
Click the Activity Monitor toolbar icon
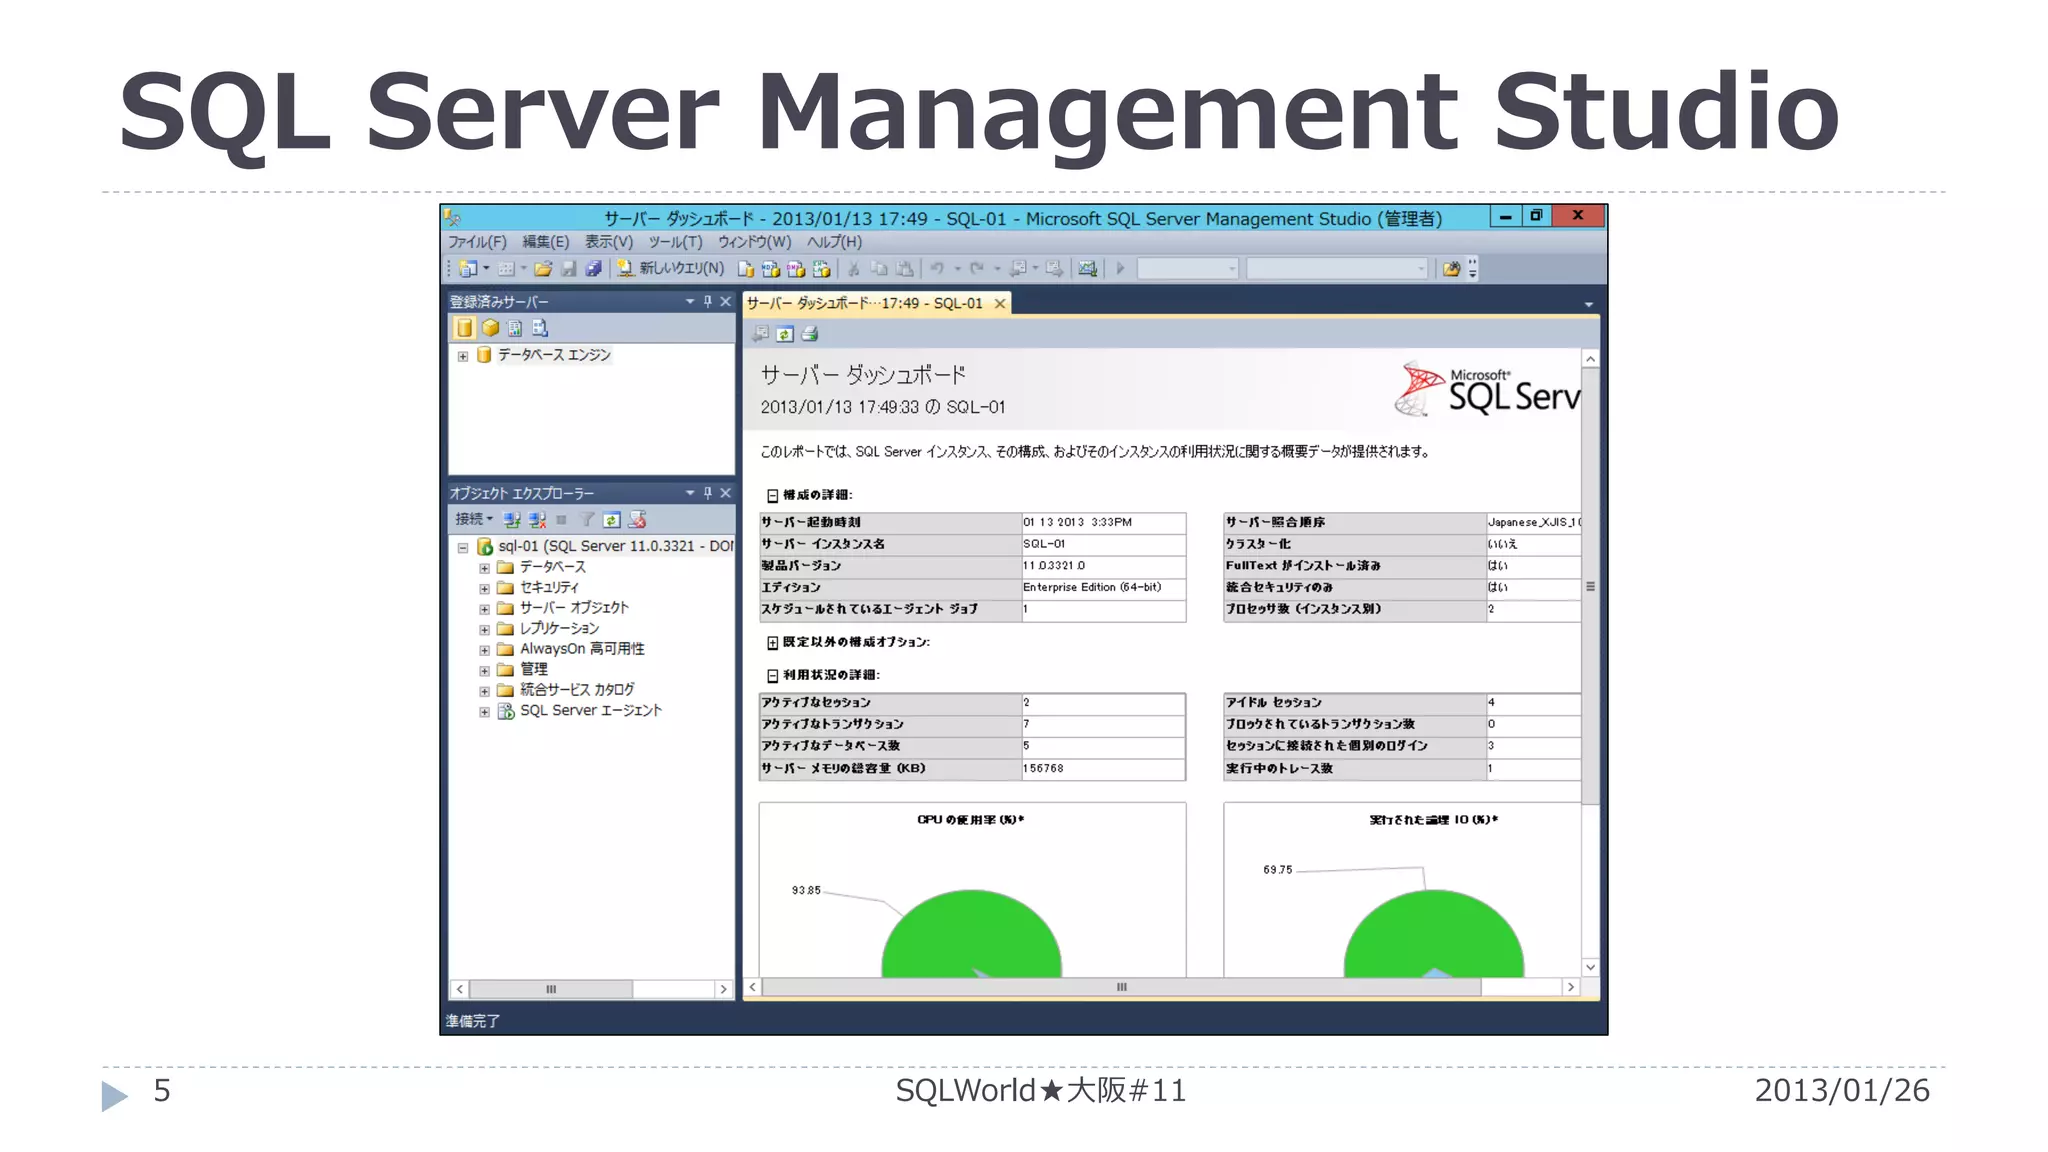(1088, 269)
